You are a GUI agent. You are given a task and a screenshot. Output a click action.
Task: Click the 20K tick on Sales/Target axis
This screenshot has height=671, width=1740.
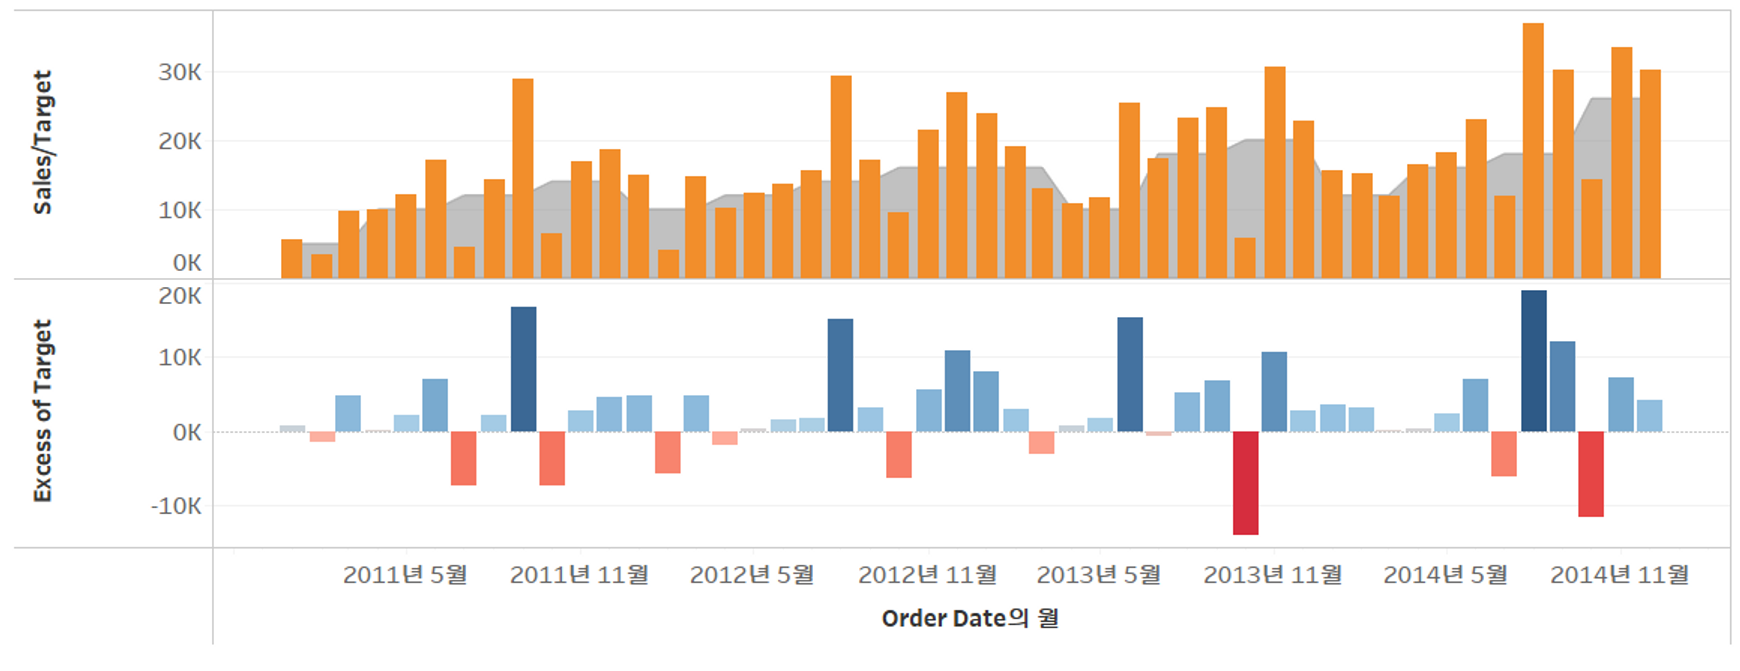(x=180, y=141)
